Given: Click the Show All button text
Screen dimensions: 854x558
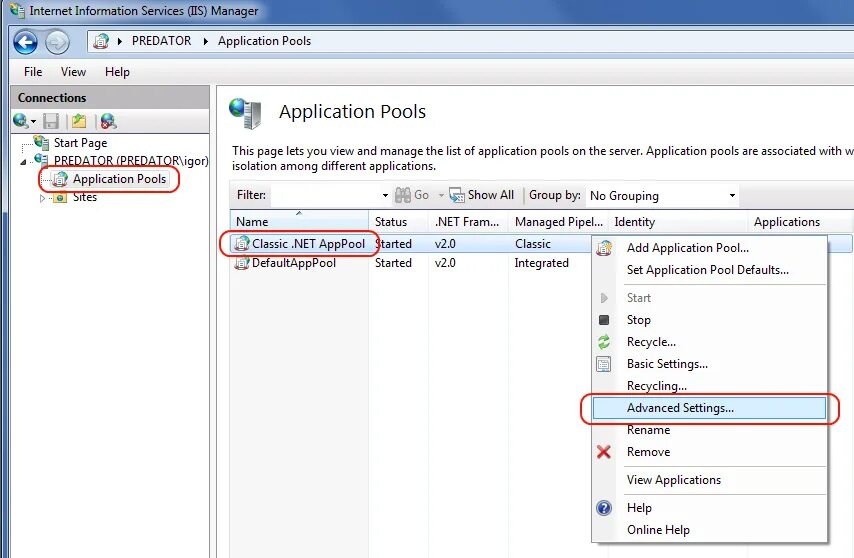Looking at the screenshot, I should [491, 195].
